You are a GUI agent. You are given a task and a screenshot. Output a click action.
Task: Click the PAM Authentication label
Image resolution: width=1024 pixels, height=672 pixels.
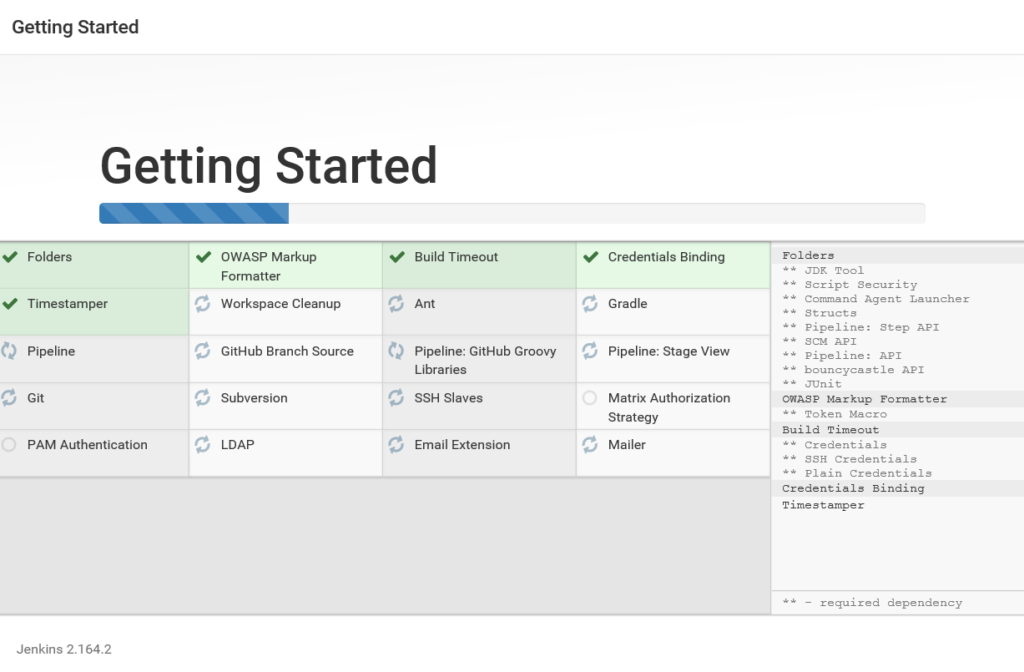(x=88, y=445)
